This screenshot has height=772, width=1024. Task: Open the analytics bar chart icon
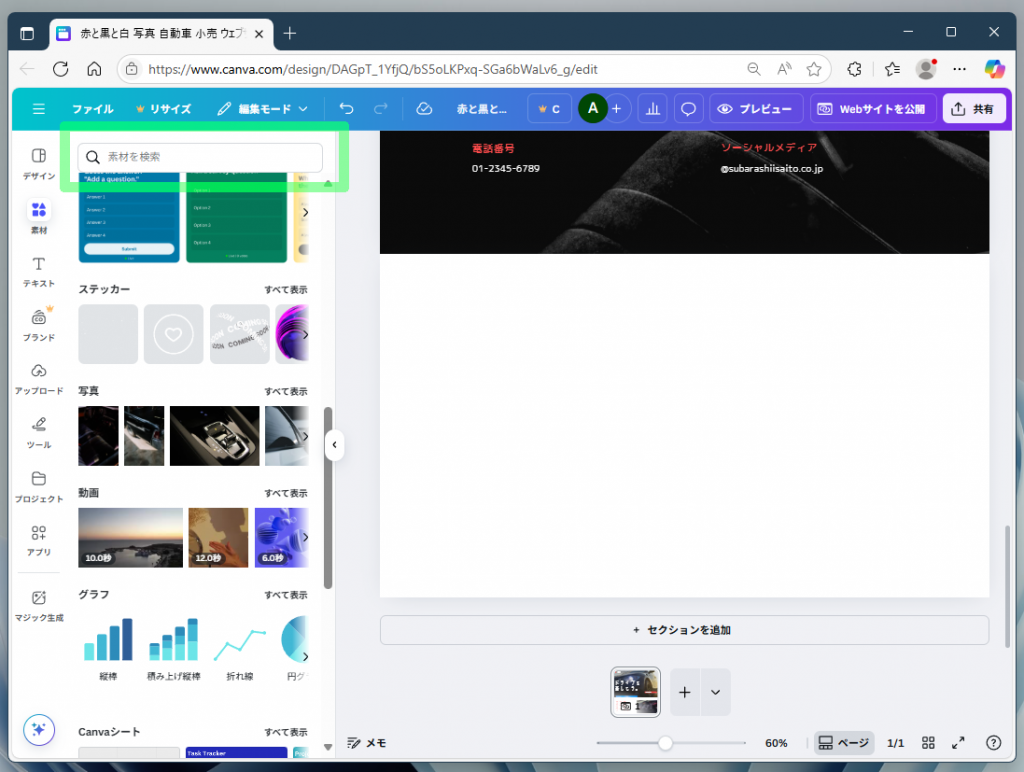(x=652, y=109)
